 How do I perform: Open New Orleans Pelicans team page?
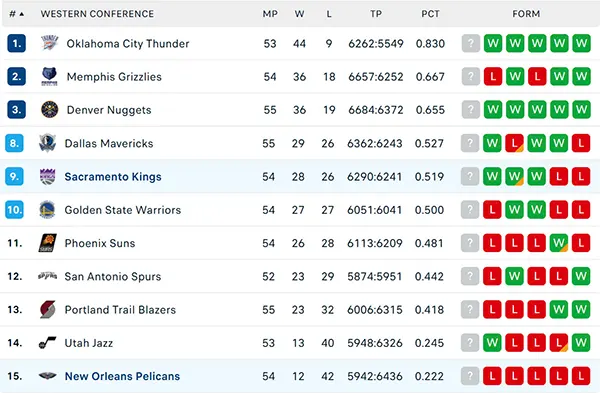(122, 376)
